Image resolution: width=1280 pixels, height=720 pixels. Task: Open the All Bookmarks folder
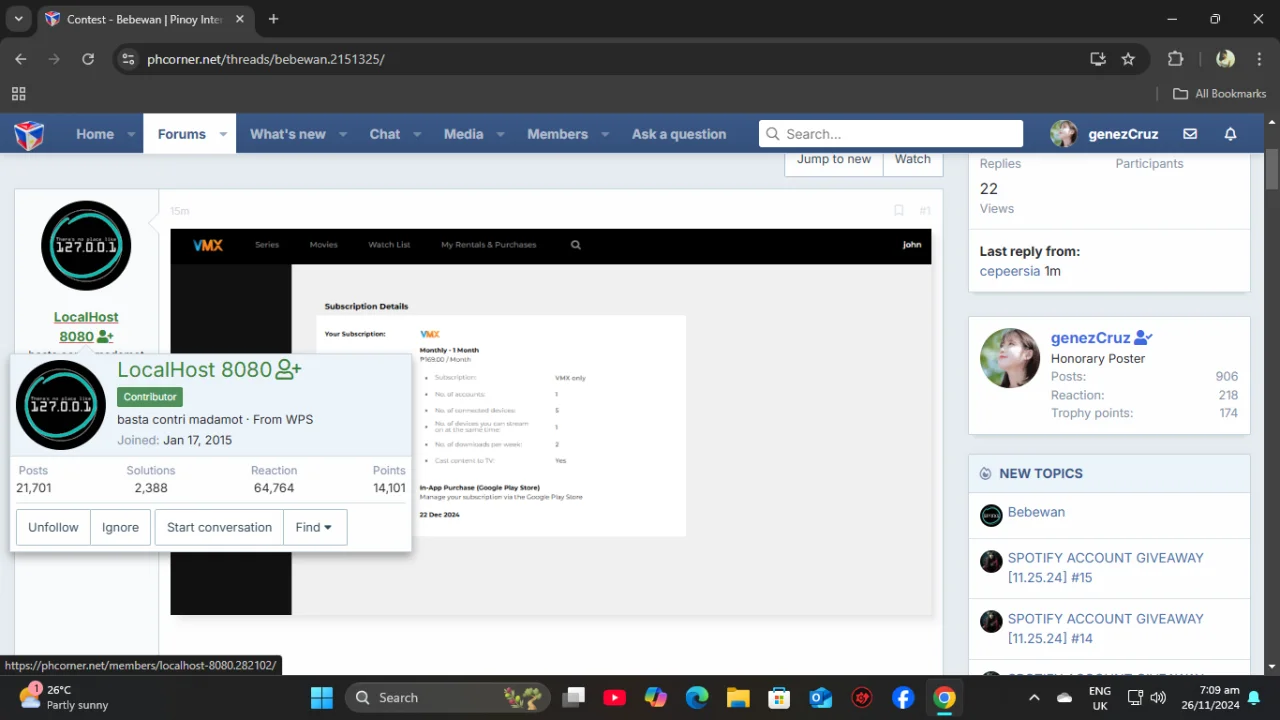(1219, 94)
